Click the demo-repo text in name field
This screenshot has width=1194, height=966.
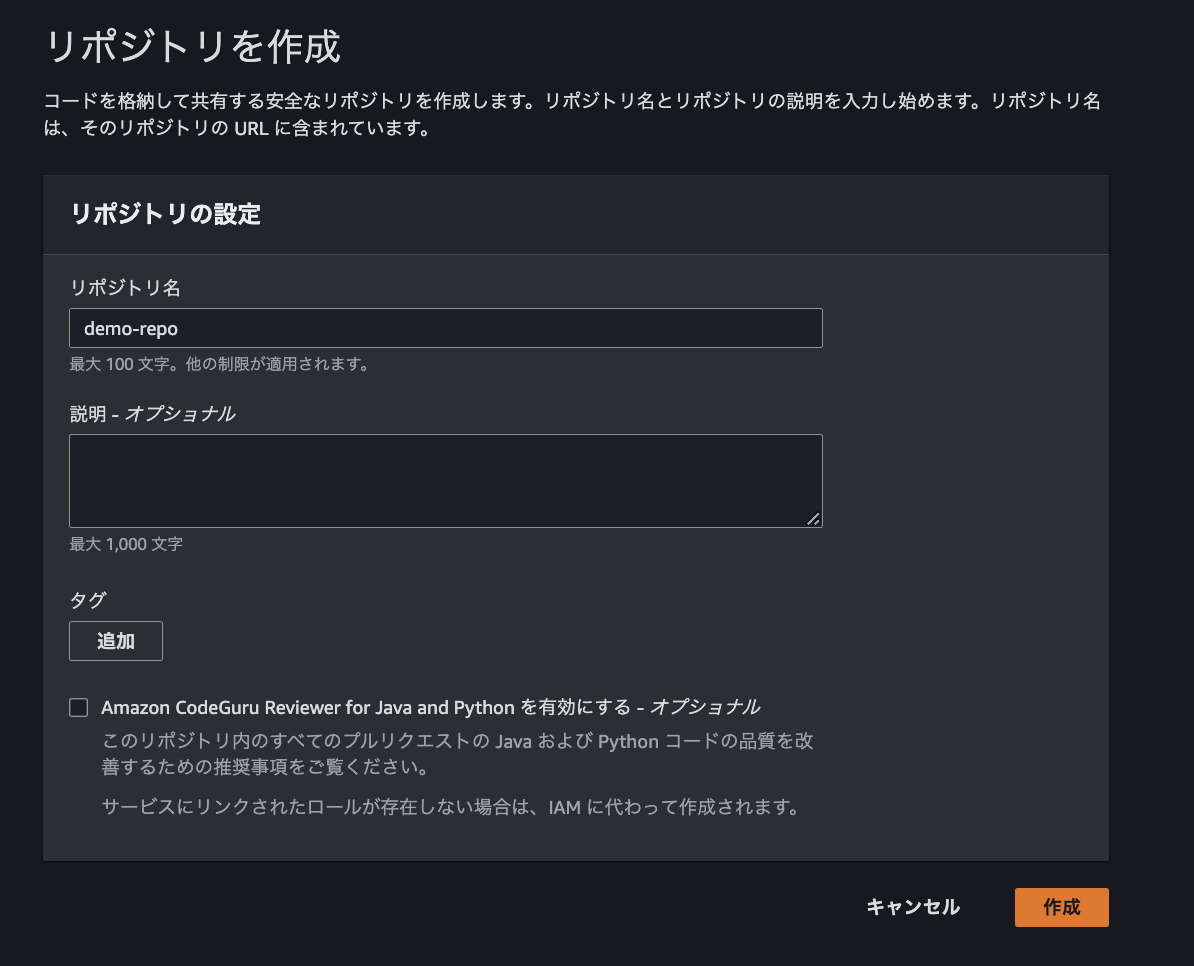131,328
